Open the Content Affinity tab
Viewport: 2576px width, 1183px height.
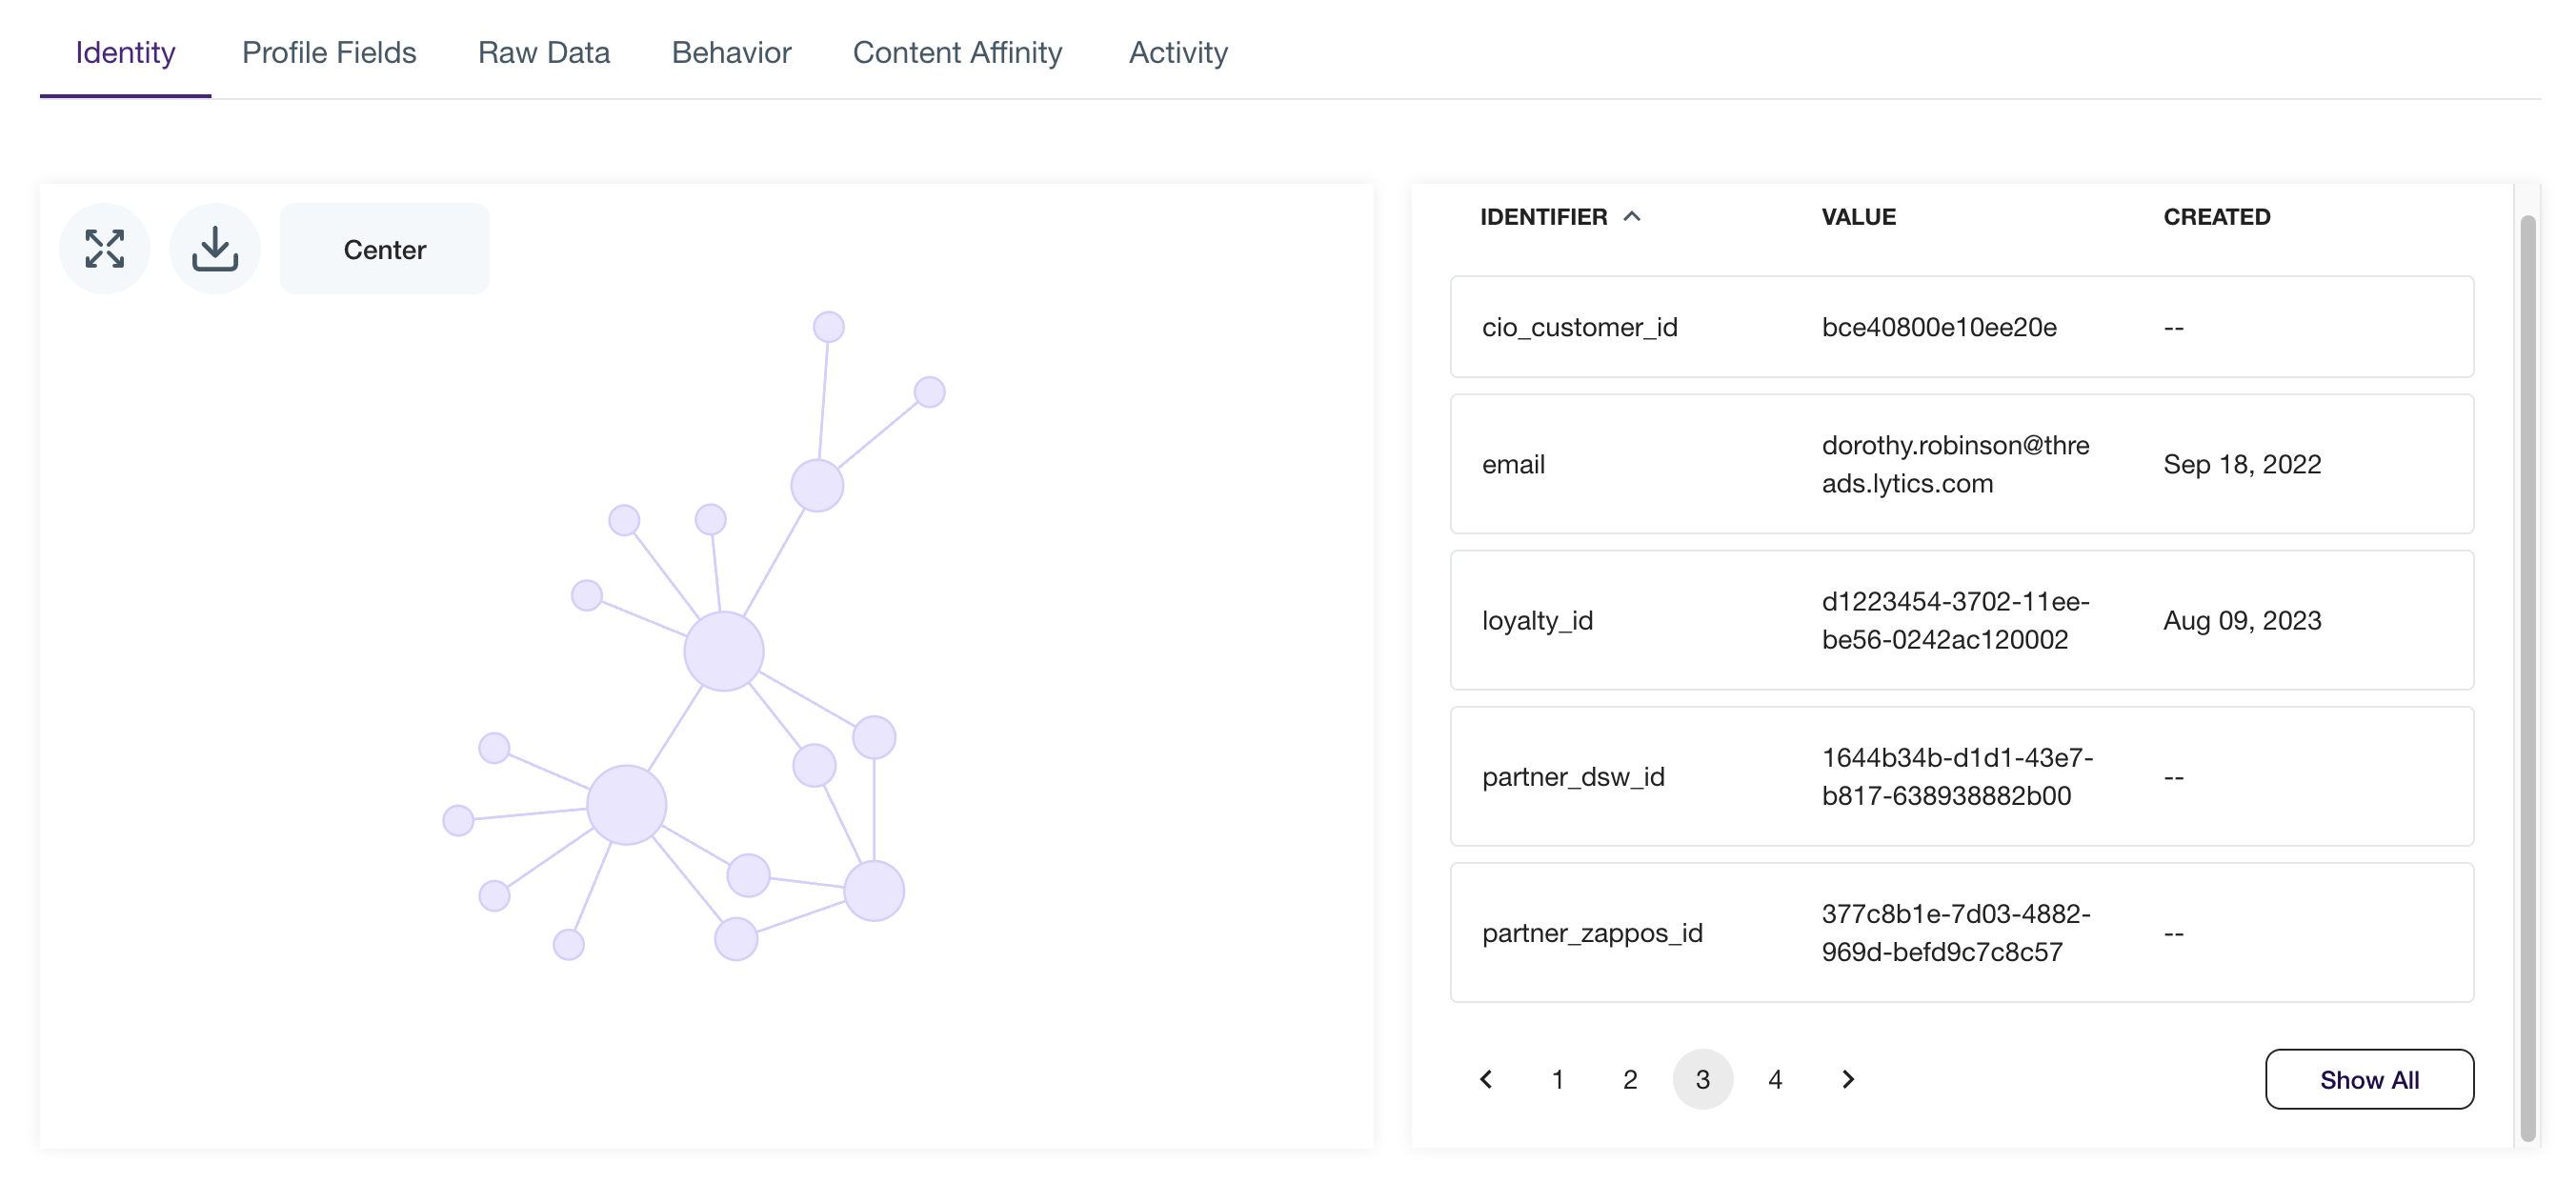[957, 52]
